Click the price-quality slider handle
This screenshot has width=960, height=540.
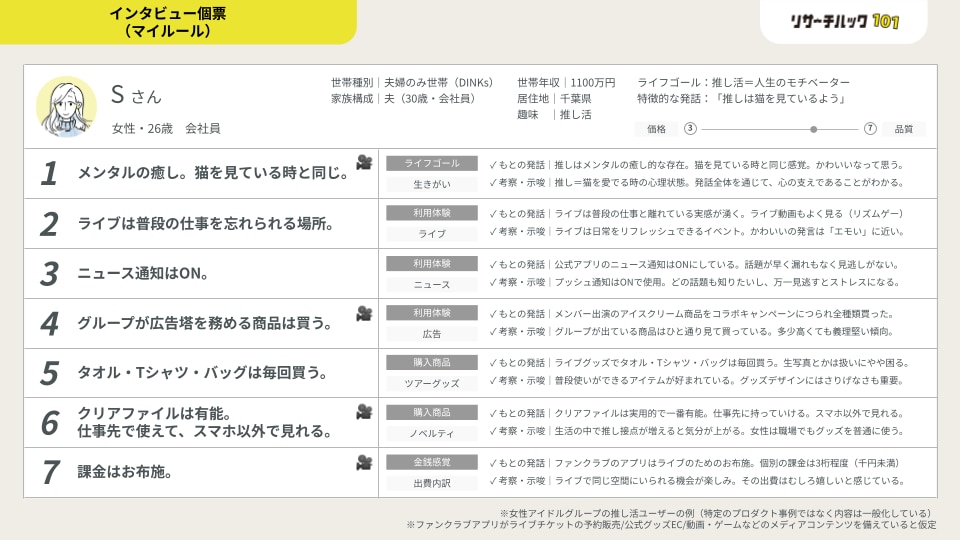click(x=813, y=129)
